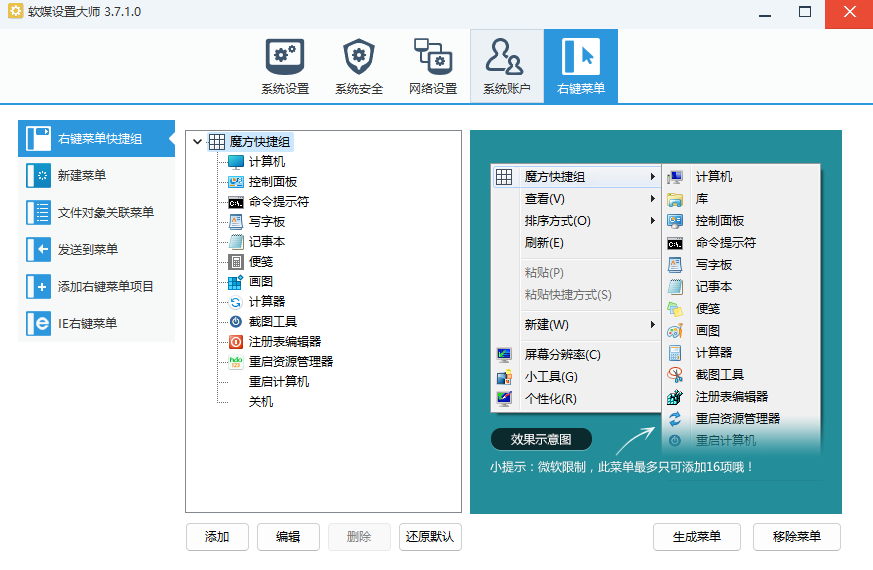
Task: Open the 系统设置 toolbar icon
Action: [285, 57]
